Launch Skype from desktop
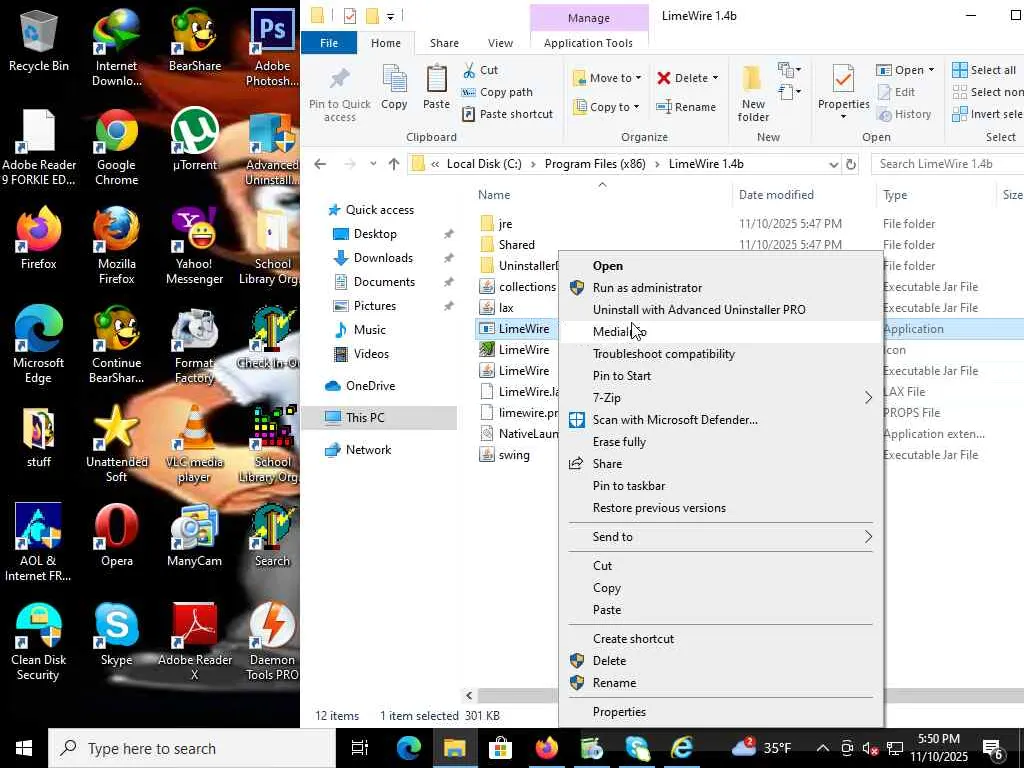Image resolution: width=1024 pixels, height=768 pixels. point(116,634)
